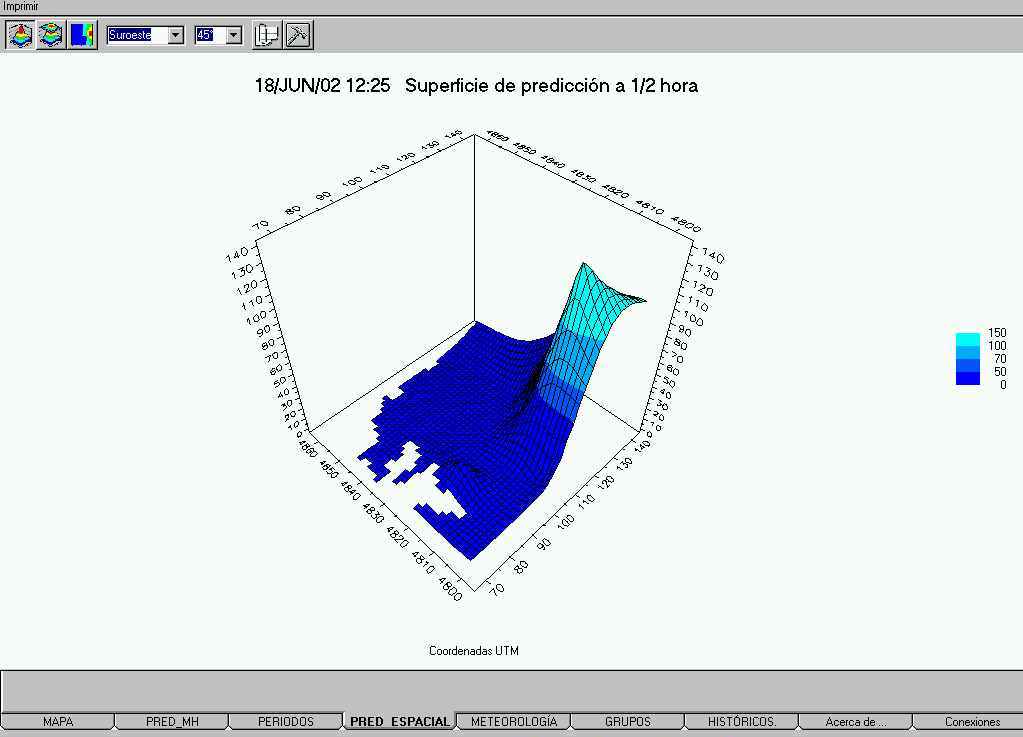Select the layered contour surface view icon
1023x737 pixels.
point(51,35)
